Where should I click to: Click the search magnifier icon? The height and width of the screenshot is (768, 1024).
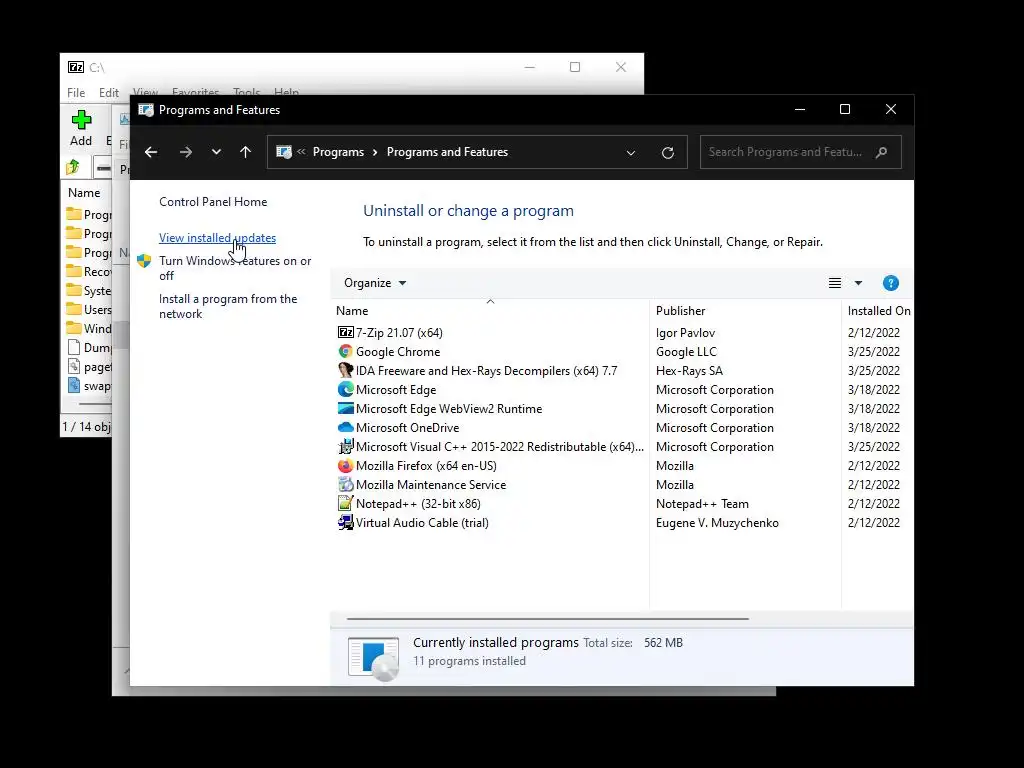[x=882, y=152]
